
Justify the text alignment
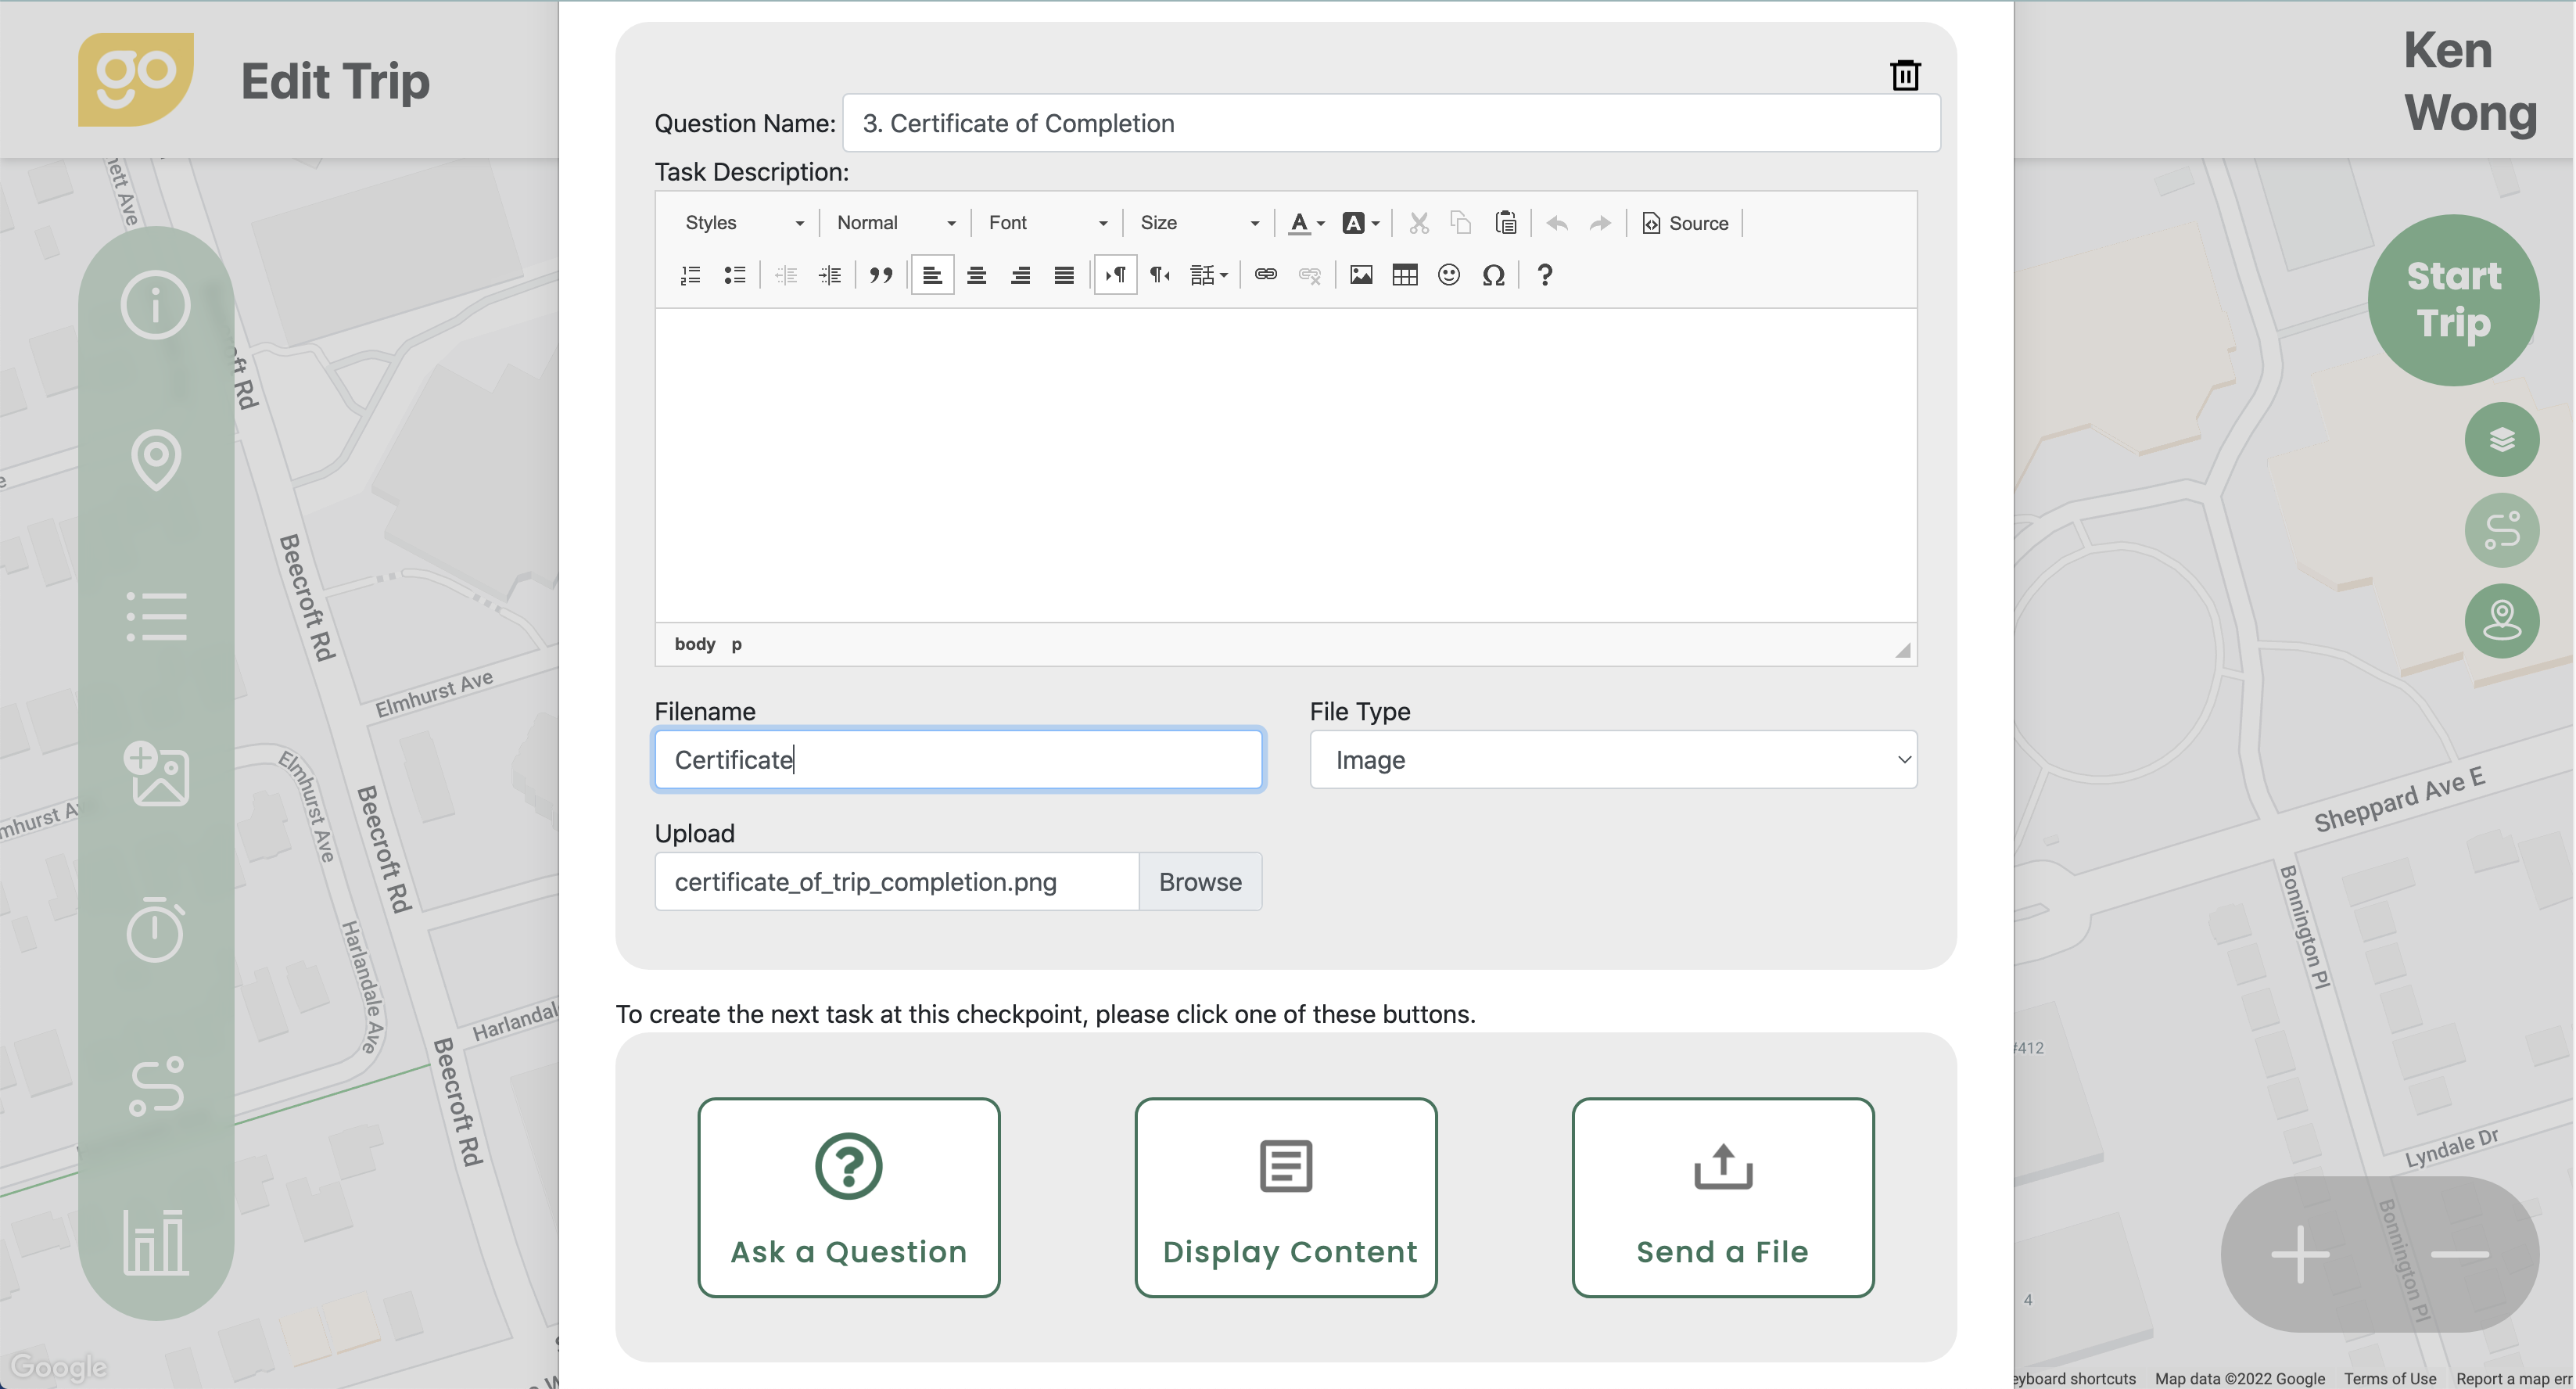tap(1064, 275)
